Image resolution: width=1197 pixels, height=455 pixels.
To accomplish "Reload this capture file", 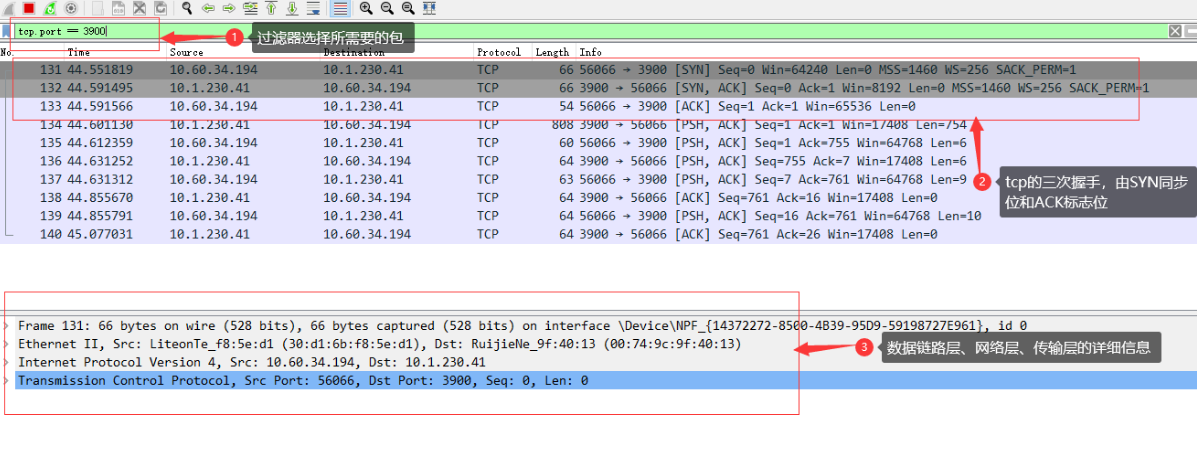I will (x=160, y=8).
